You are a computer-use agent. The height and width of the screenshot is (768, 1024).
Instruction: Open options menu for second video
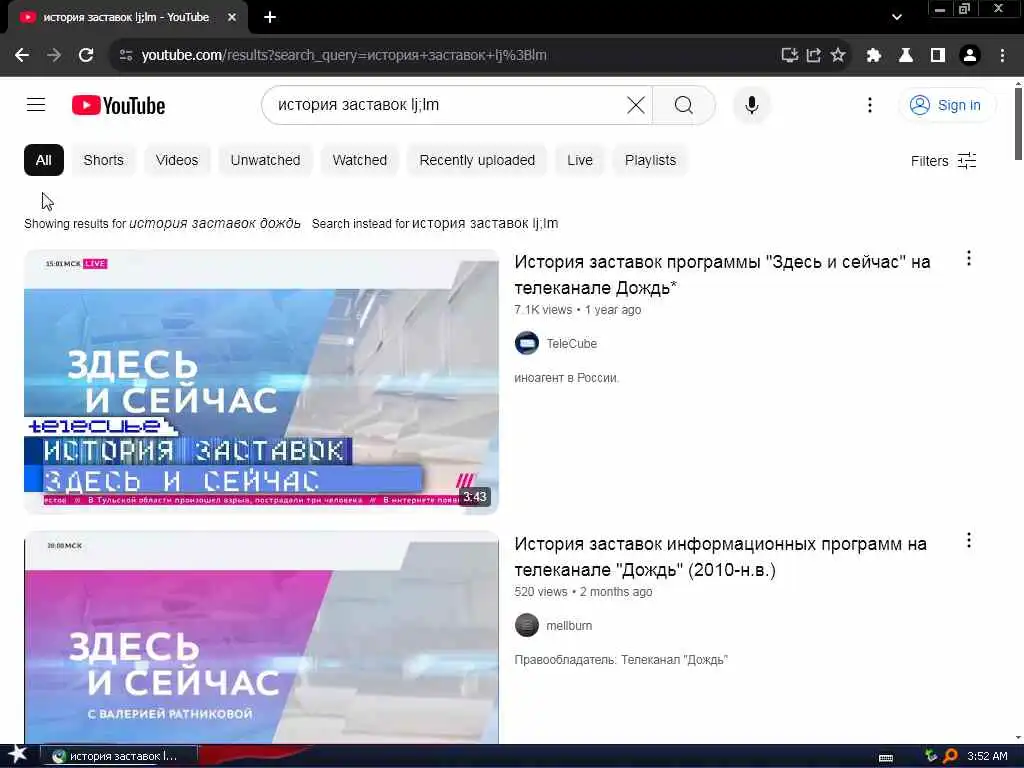[968, 540]
